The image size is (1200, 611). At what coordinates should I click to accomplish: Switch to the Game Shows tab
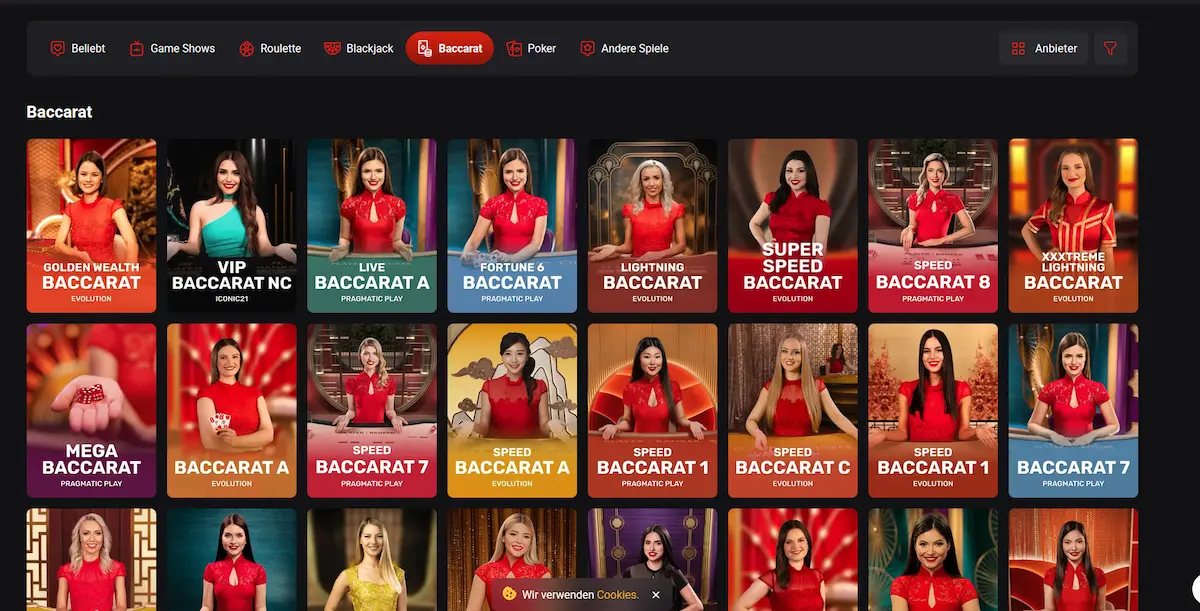click(172, 48)
